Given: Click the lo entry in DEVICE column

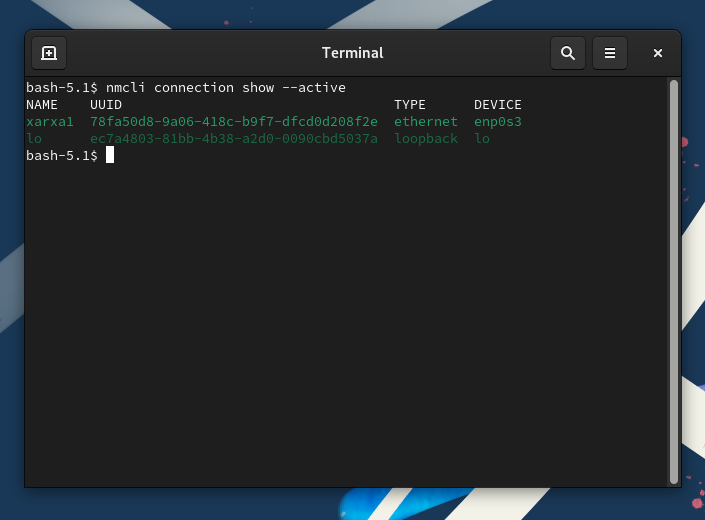Looking at the screenshot, I should [x=482, y=139].
